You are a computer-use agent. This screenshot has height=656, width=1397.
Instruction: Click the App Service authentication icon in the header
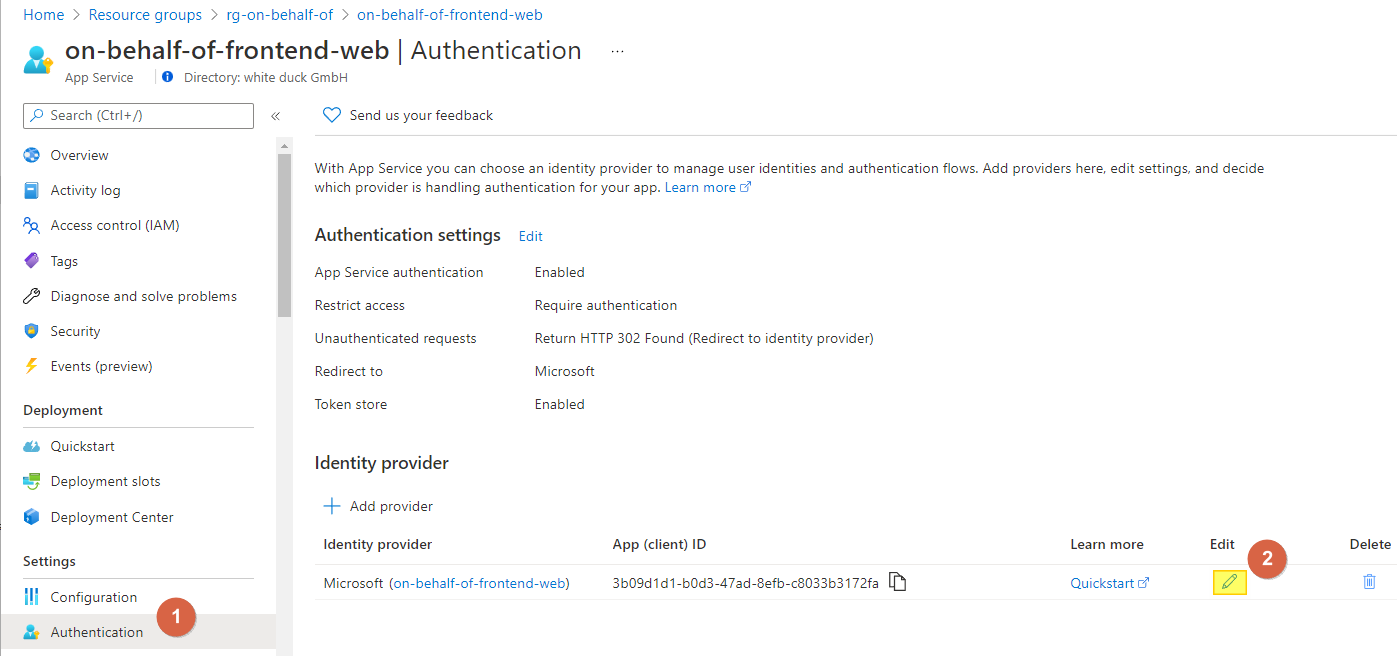[38, 58]
